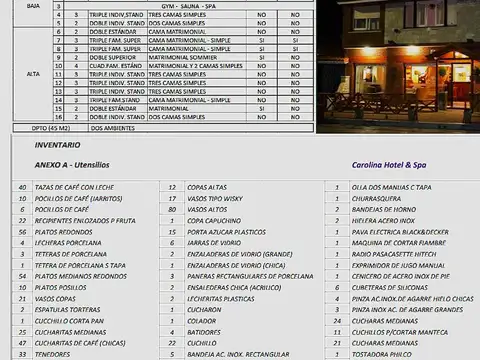The height and width of the screenshot is (360, 480).
Task: Select cell 'DOBLE SUPERIOR' in room table
Action: [118, 58]
